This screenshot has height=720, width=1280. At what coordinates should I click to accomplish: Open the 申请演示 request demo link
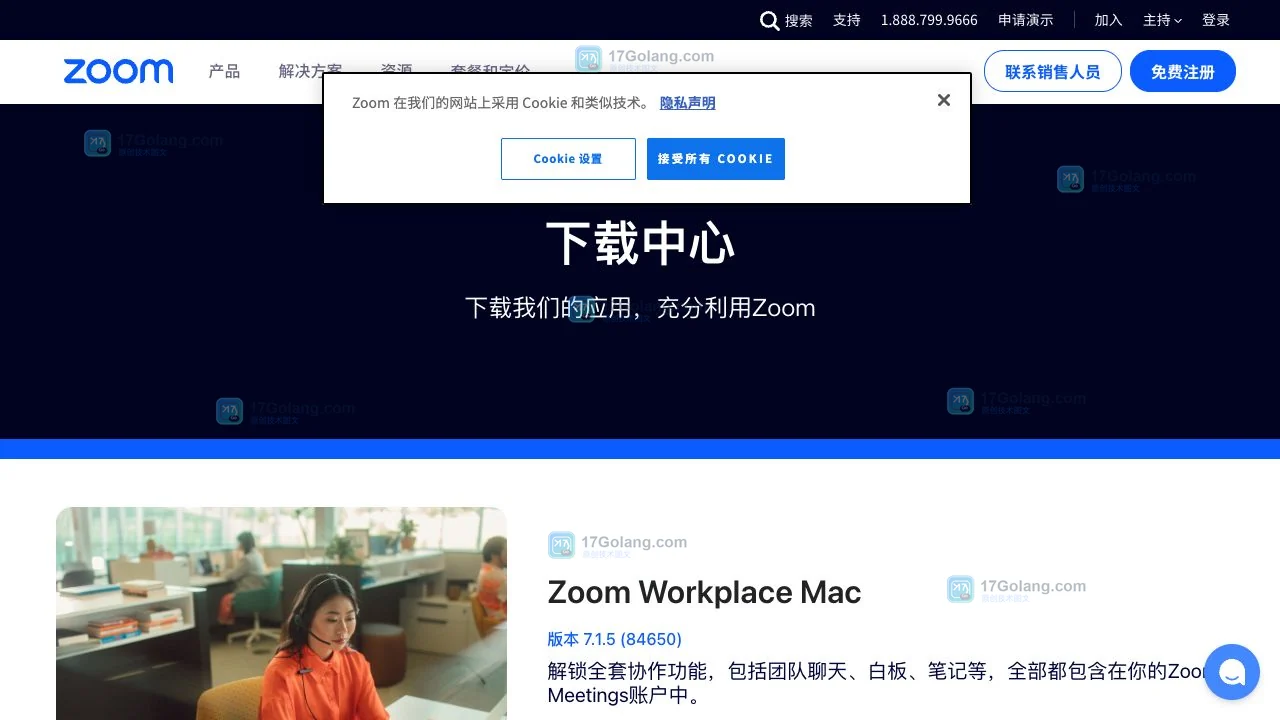click(x=1025, y=20)
